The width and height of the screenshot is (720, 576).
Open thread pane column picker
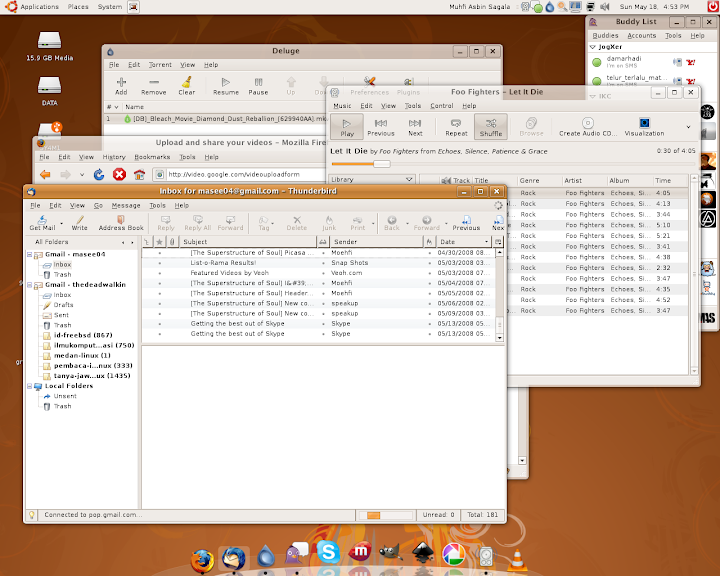[498, 242]
